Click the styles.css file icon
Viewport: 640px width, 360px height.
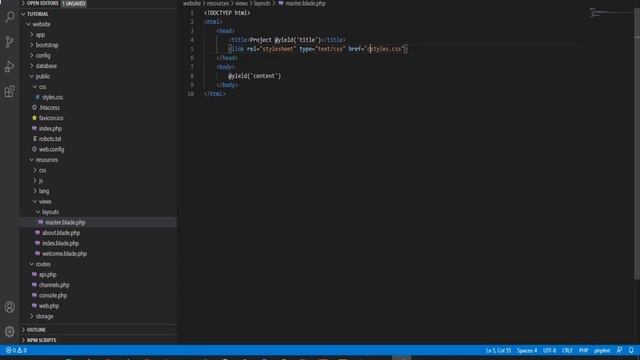(x=38, y=97)
